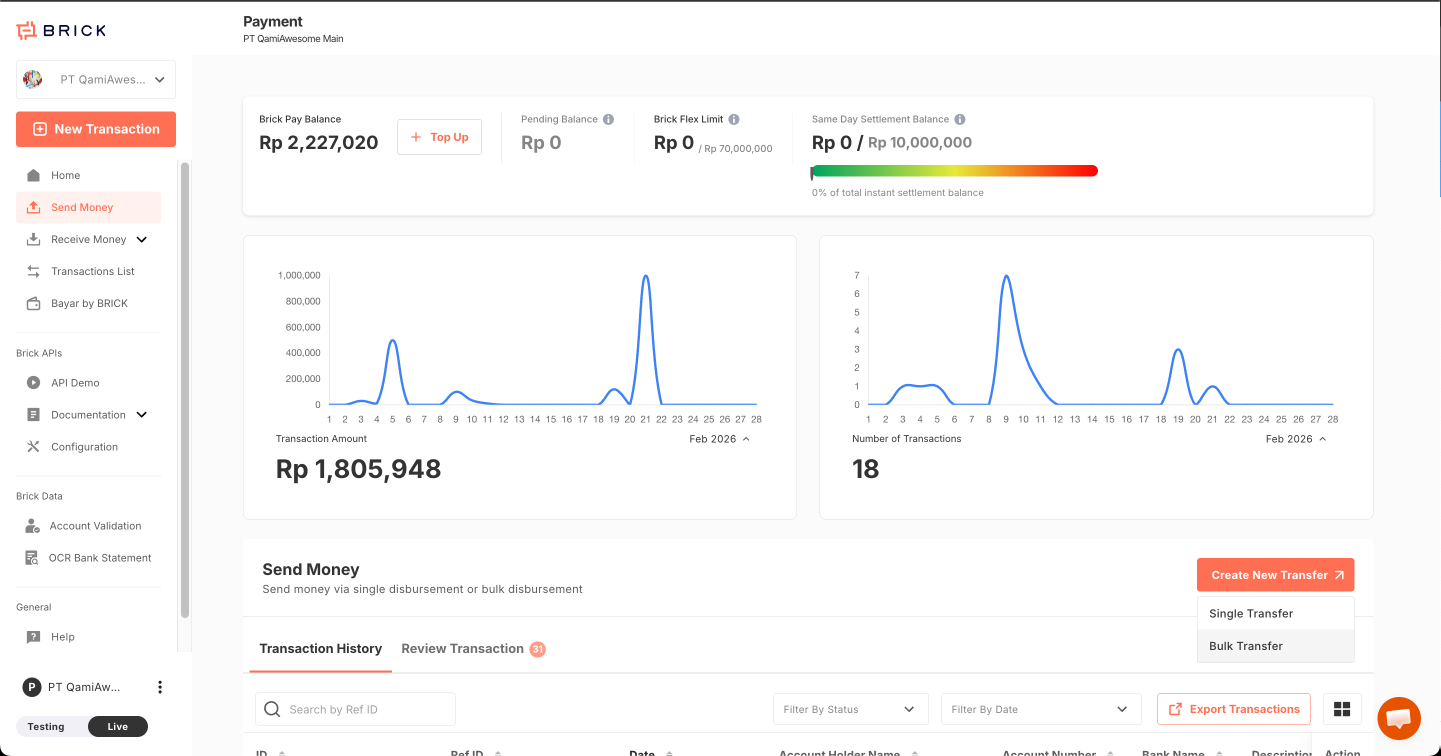Click the Configuration tools icon
The image size is (1441, 756).
coord(33,447)
